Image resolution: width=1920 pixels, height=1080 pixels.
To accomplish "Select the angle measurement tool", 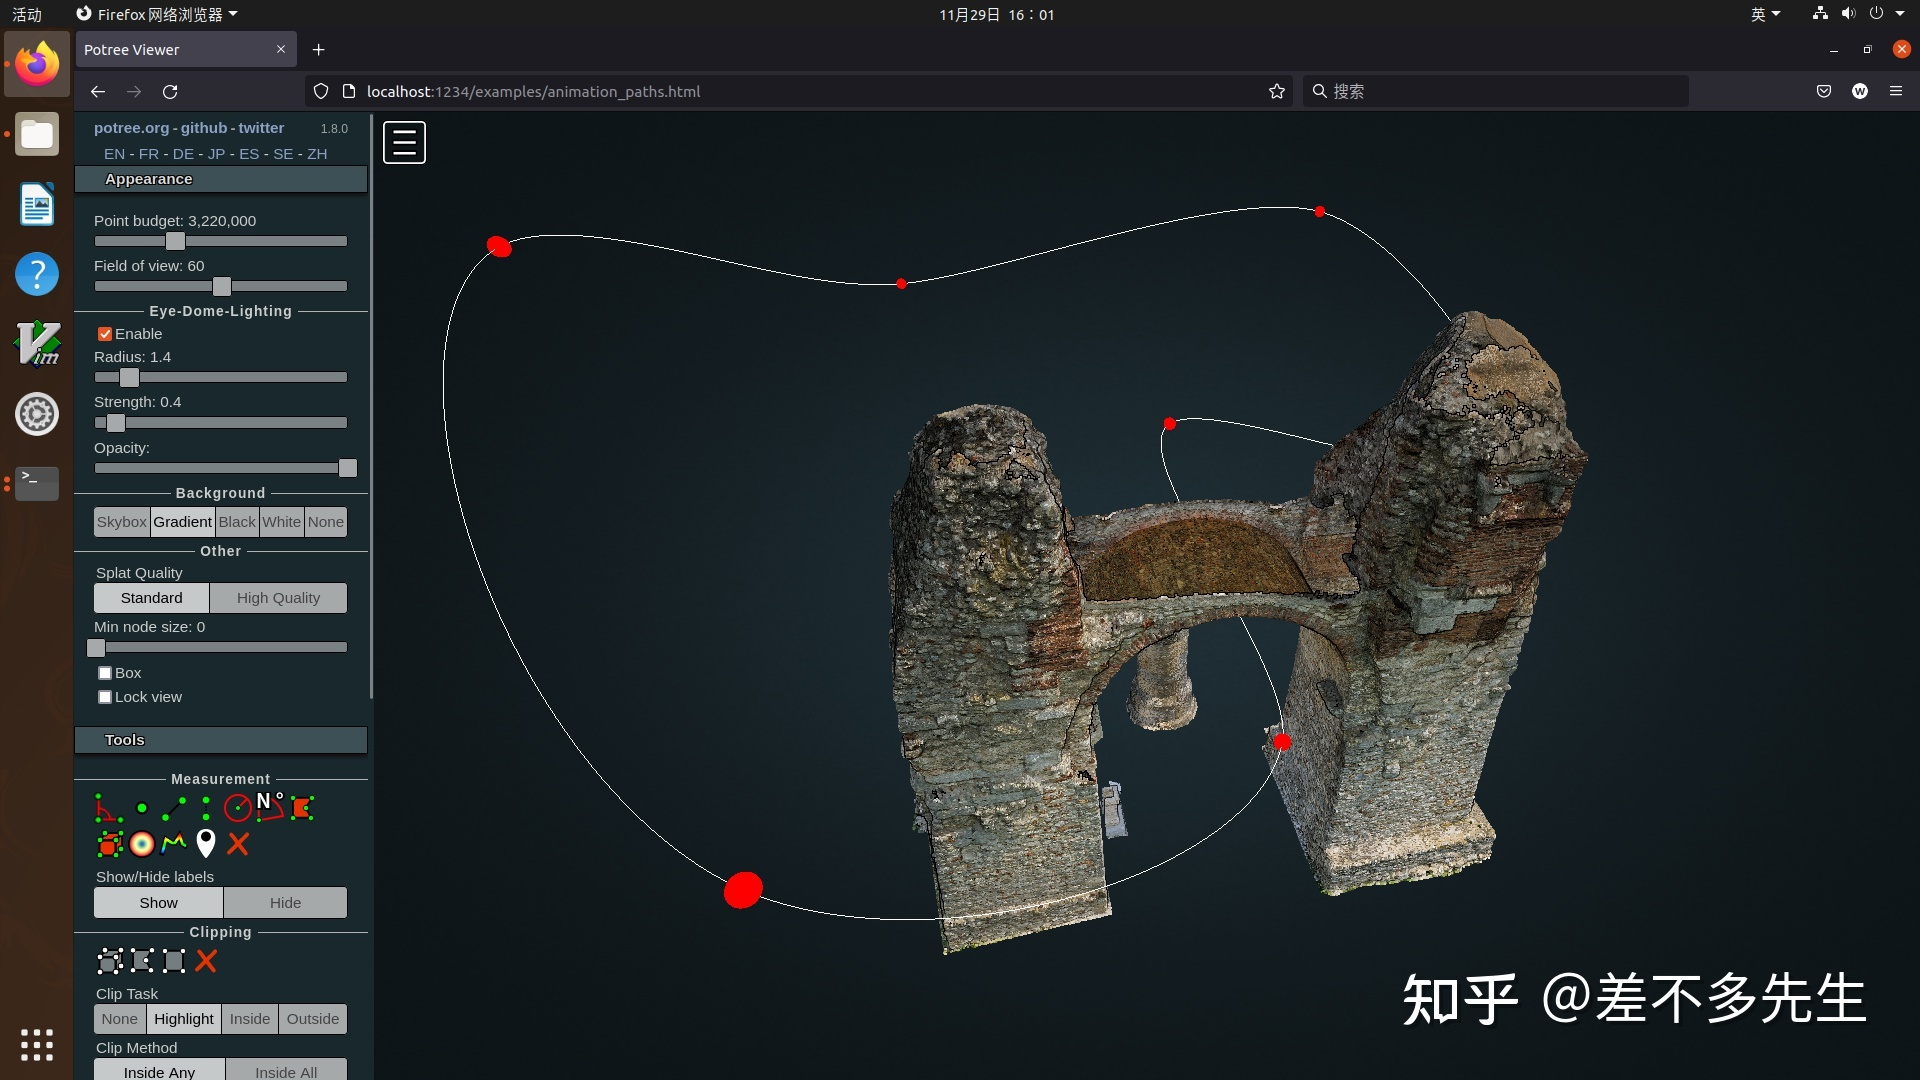I will point(107,808).
